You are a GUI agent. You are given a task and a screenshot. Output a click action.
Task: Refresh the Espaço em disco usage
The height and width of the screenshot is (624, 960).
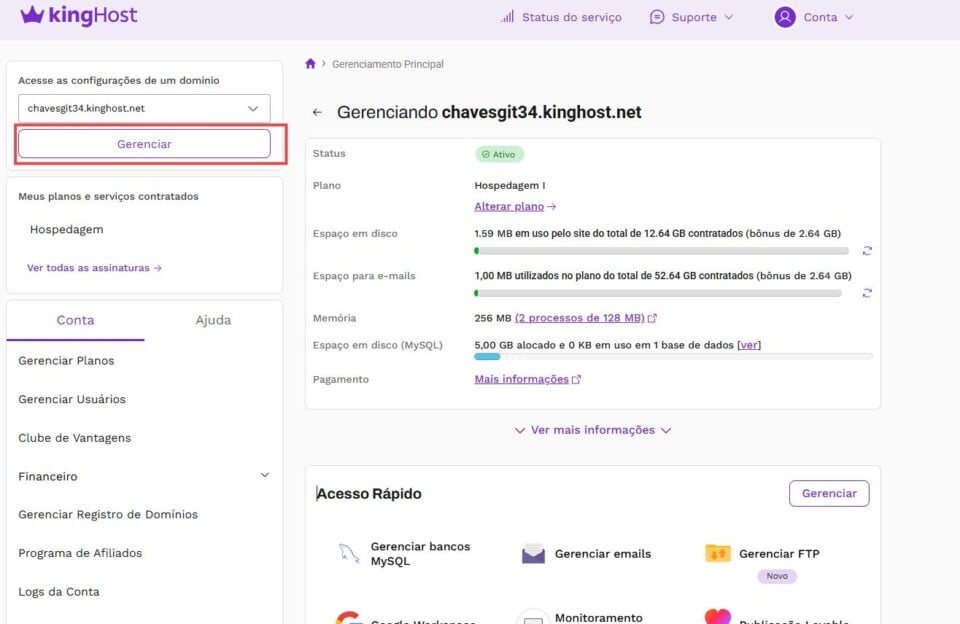coord(867,251)
